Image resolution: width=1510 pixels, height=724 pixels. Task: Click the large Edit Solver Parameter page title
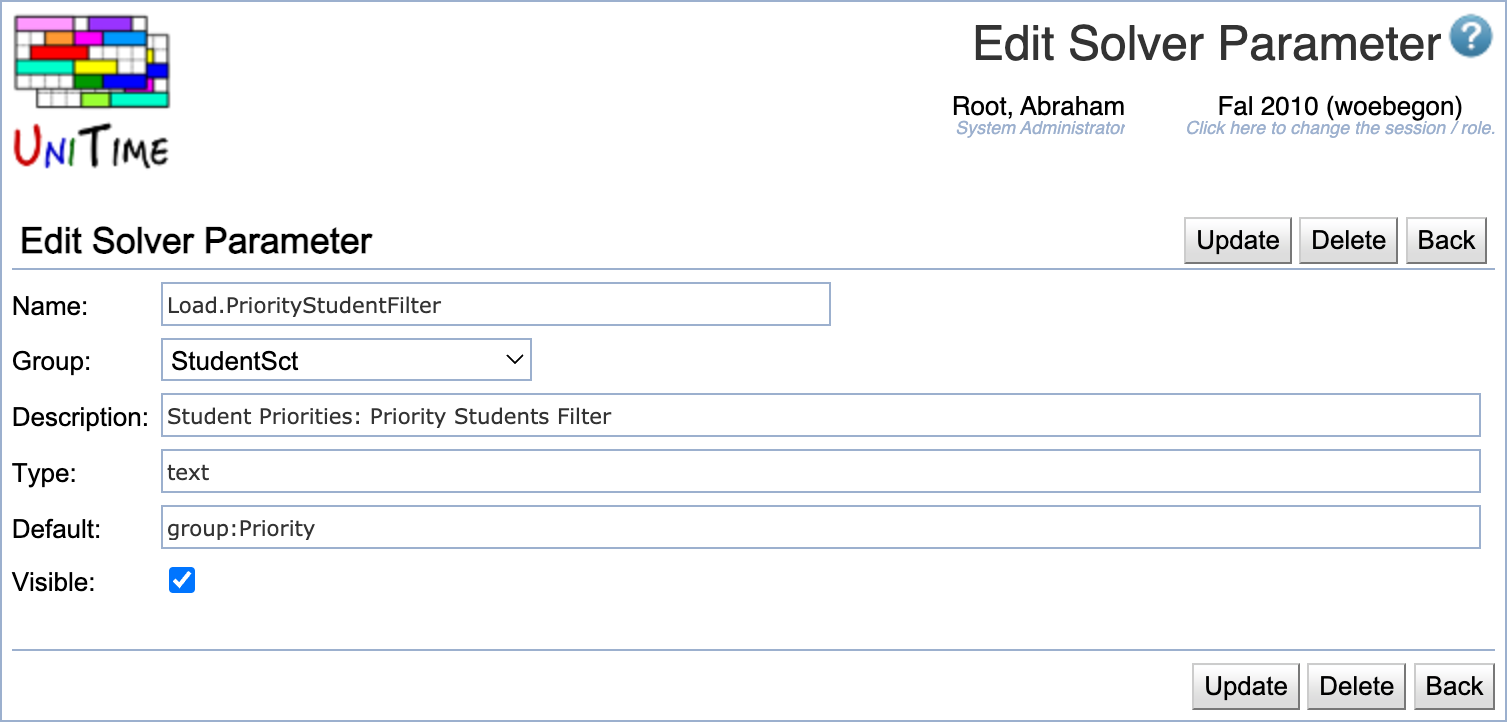1206,44
